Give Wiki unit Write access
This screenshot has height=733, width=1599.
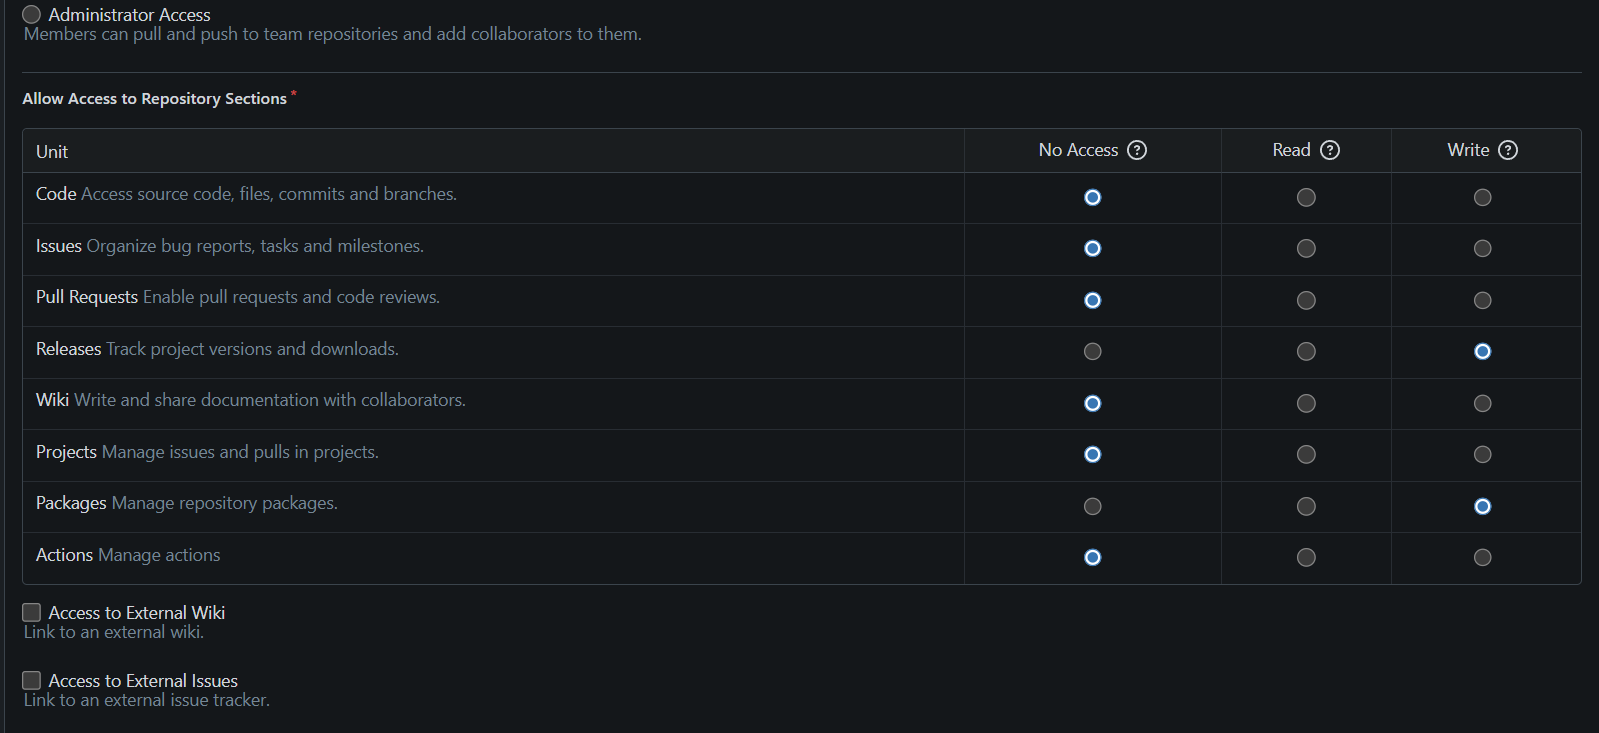pyautogui.click(x=1482, y=404)
